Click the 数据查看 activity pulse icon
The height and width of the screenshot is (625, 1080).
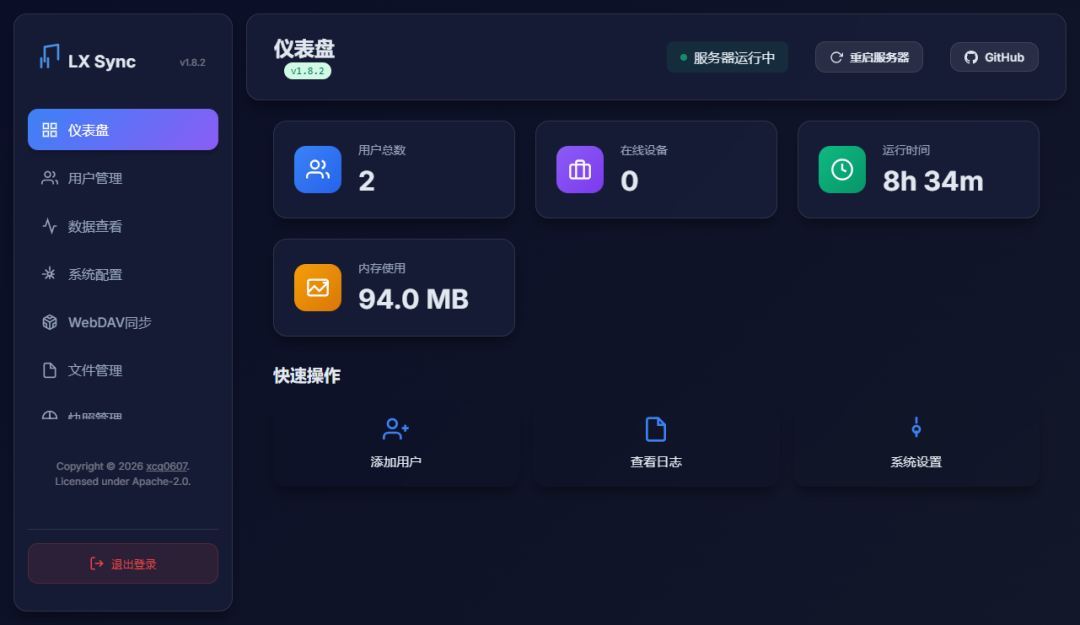[x=50, y=226]
